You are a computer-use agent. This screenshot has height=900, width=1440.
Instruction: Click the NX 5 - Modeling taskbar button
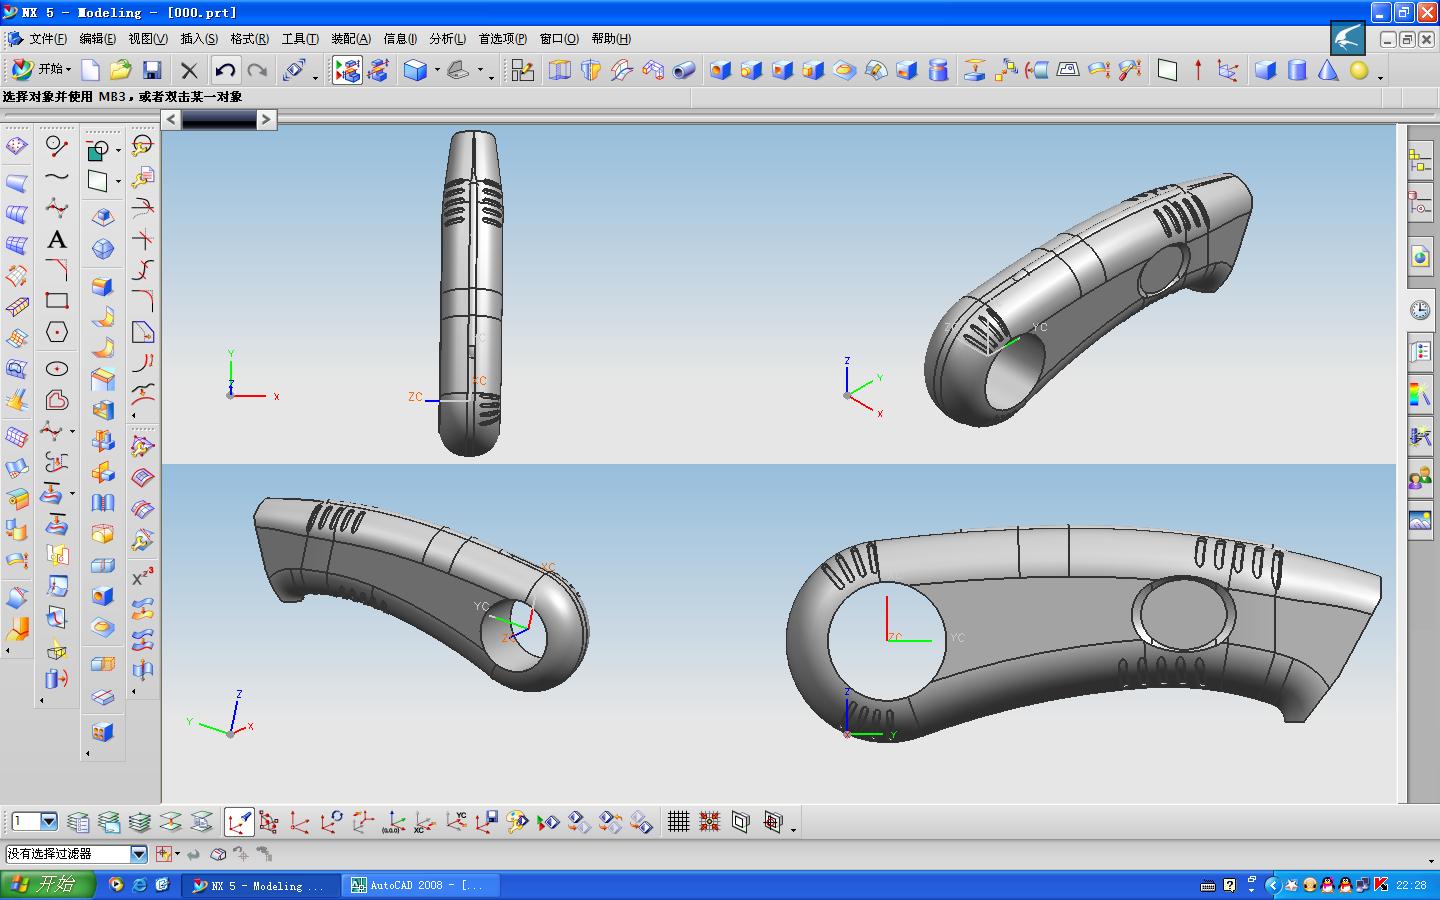point(260,885)
